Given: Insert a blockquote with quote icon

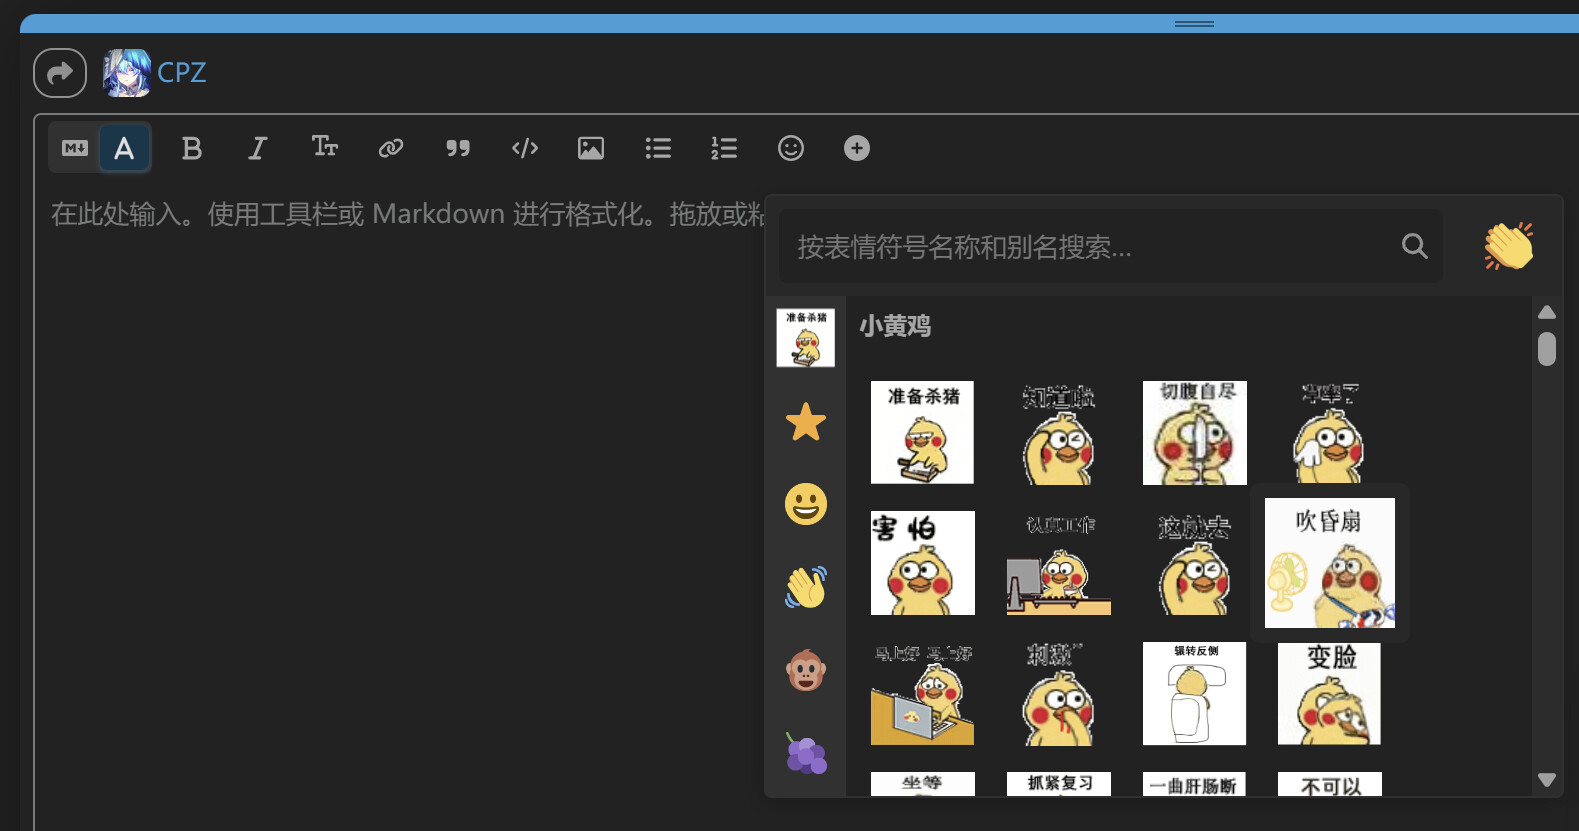Looking at the screenshot, I should (x=457, y=149).
